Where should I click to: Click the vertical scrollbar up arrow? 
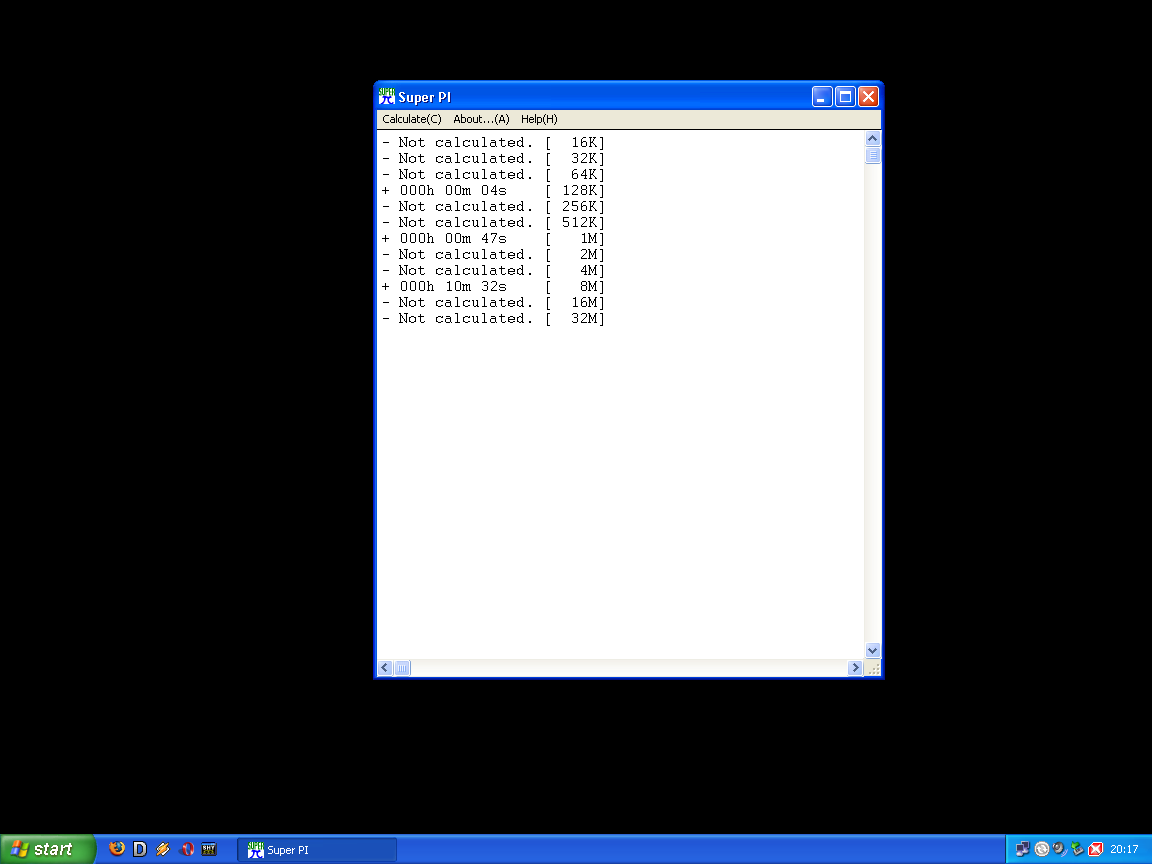[873, 139]
